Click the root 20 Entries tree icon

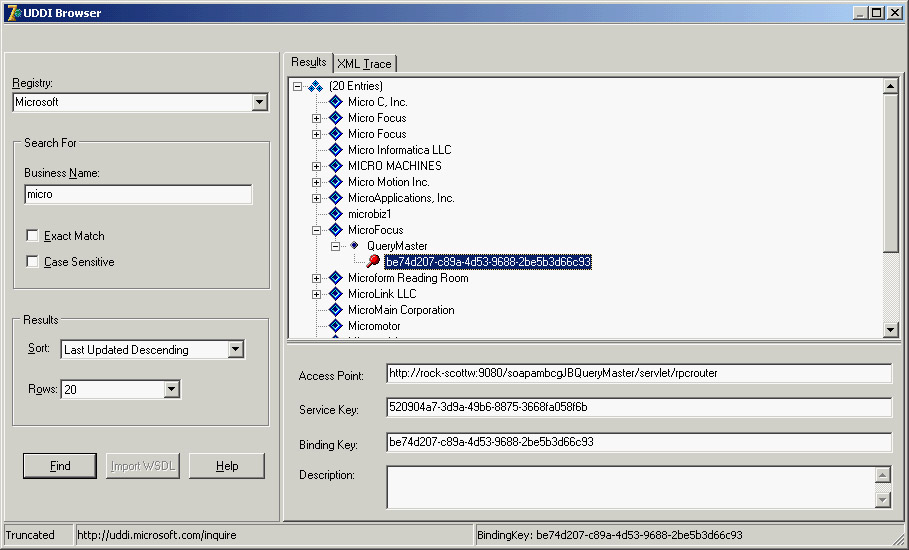pos(315,87)
